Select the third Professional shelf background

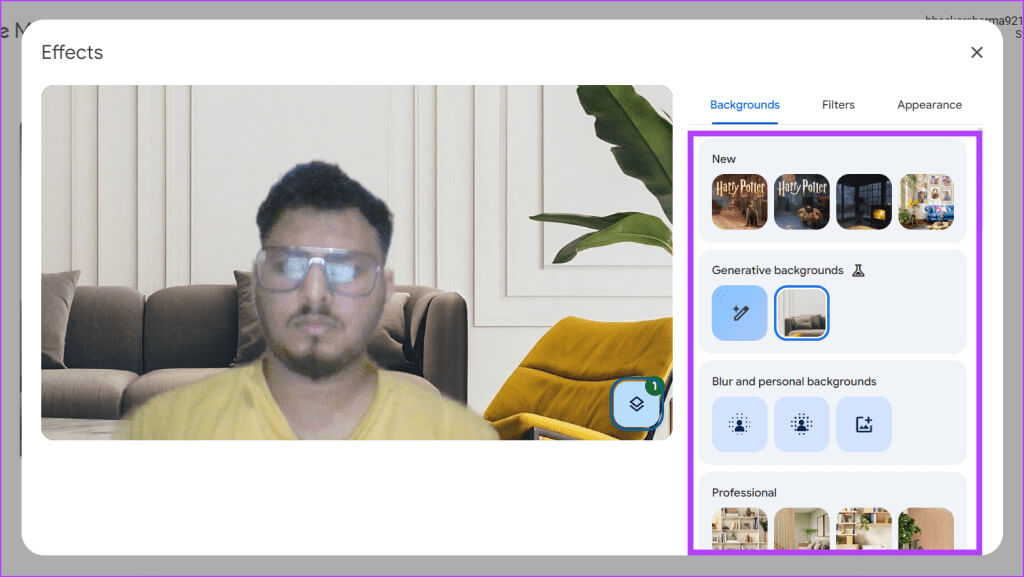pyautogui.click(x=863, y=529)
